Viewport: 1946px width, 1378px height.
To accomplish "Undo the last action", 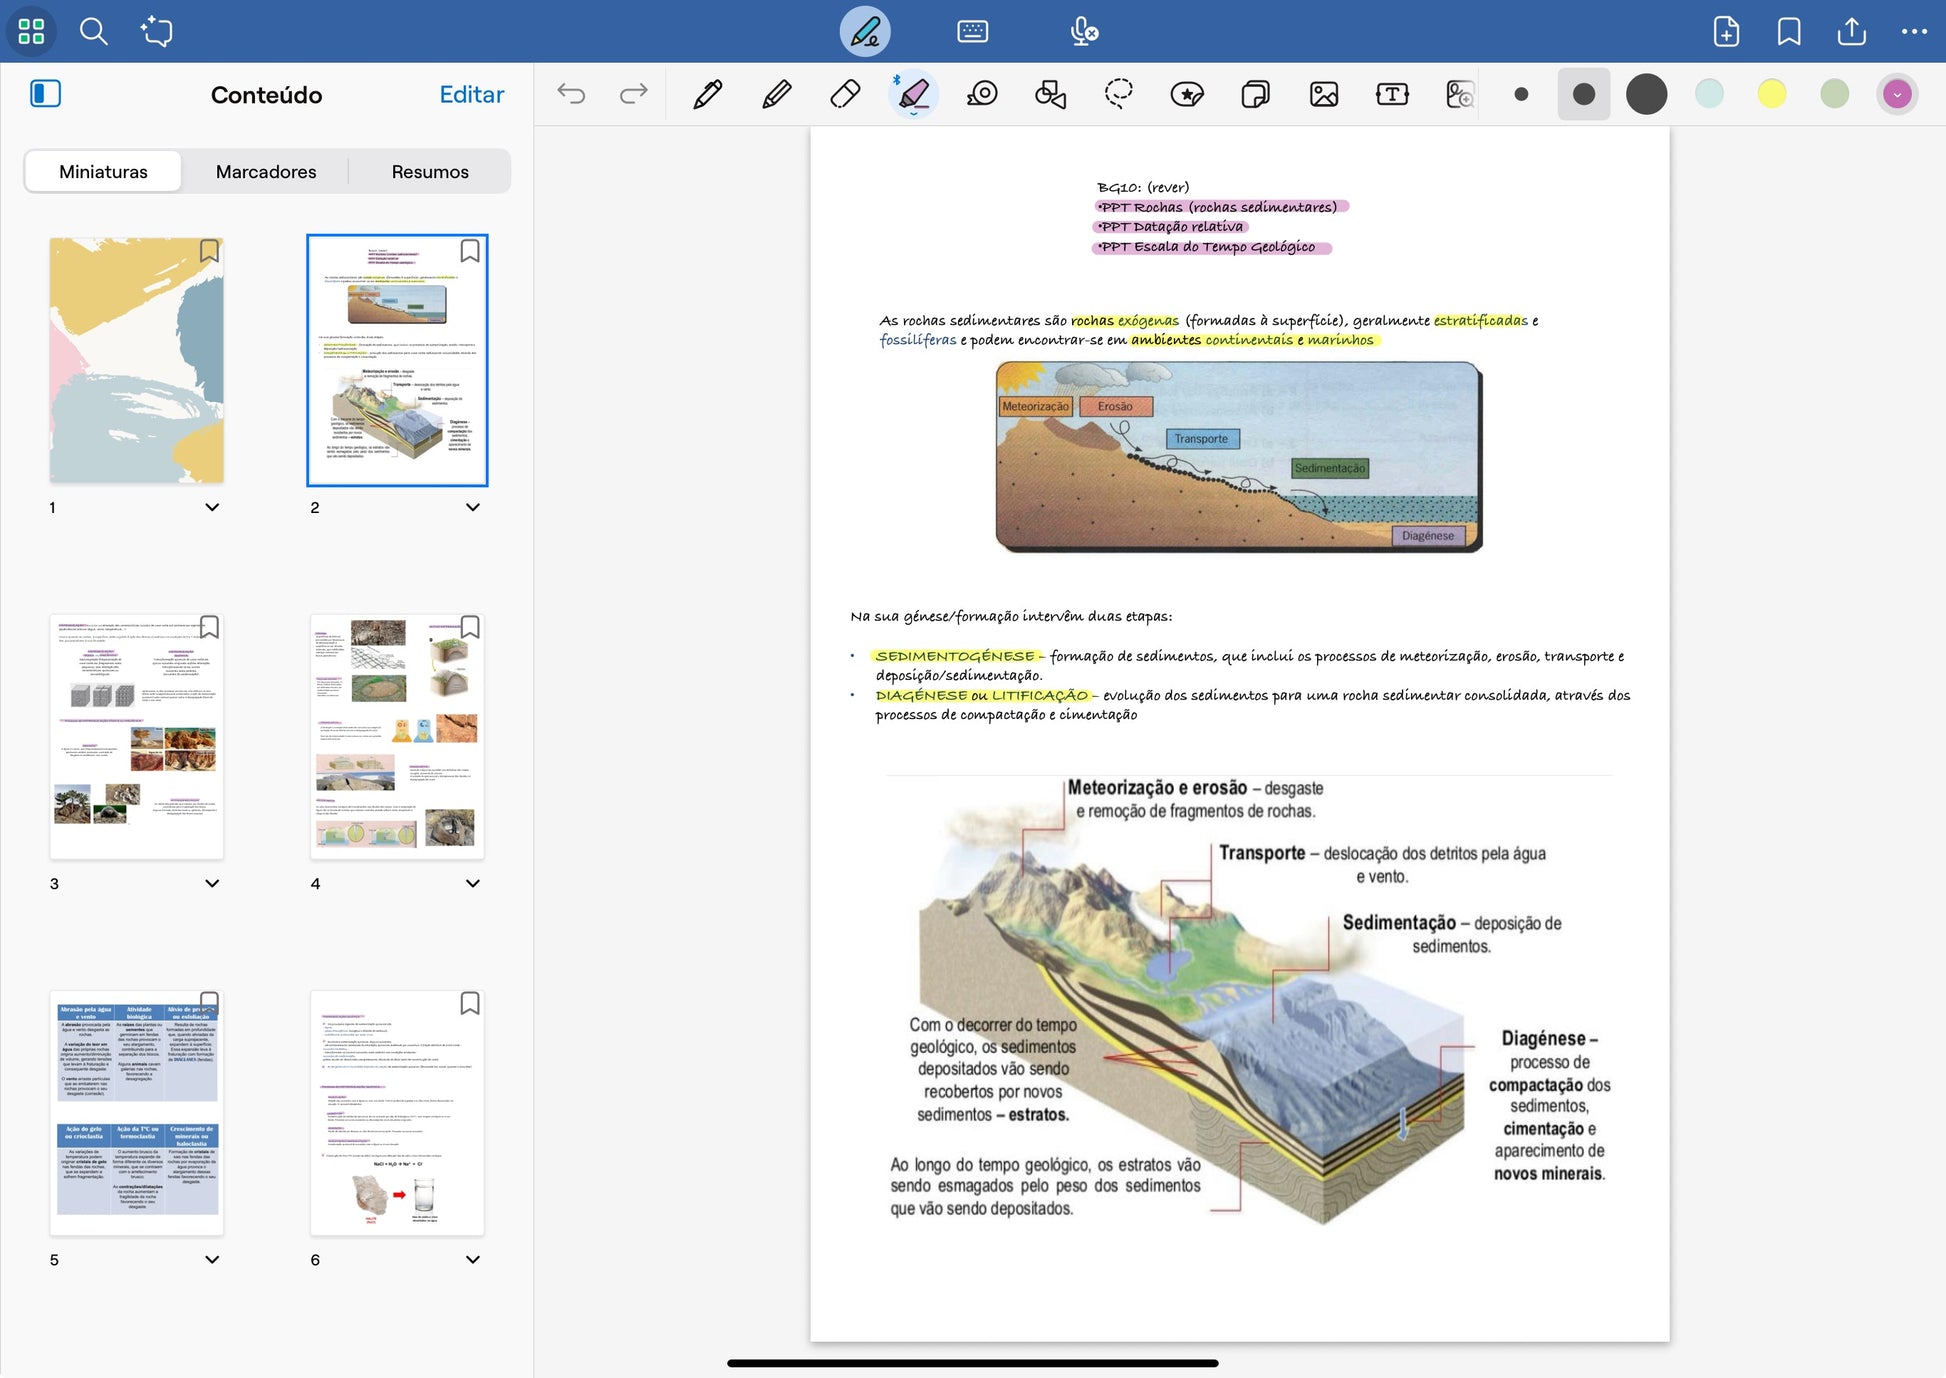I will 571,95.
